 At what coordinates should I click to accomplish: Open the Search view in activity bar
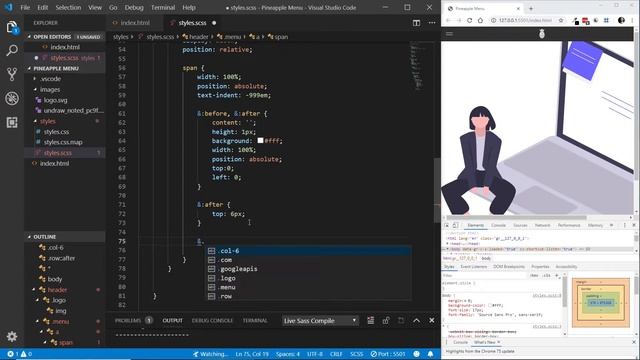click(12, 51)
